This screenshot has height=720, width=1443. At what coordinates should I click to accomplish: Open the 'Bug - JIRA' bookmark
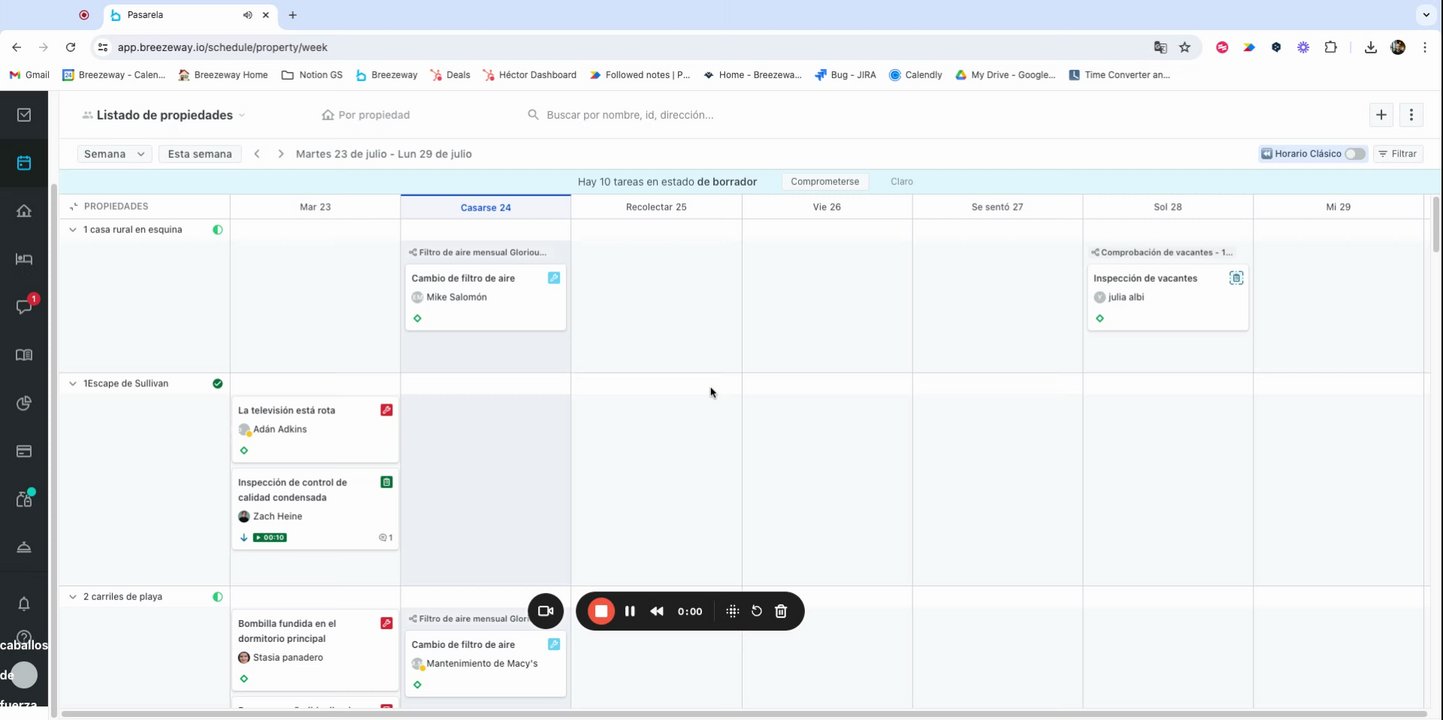tap(845, 75)
